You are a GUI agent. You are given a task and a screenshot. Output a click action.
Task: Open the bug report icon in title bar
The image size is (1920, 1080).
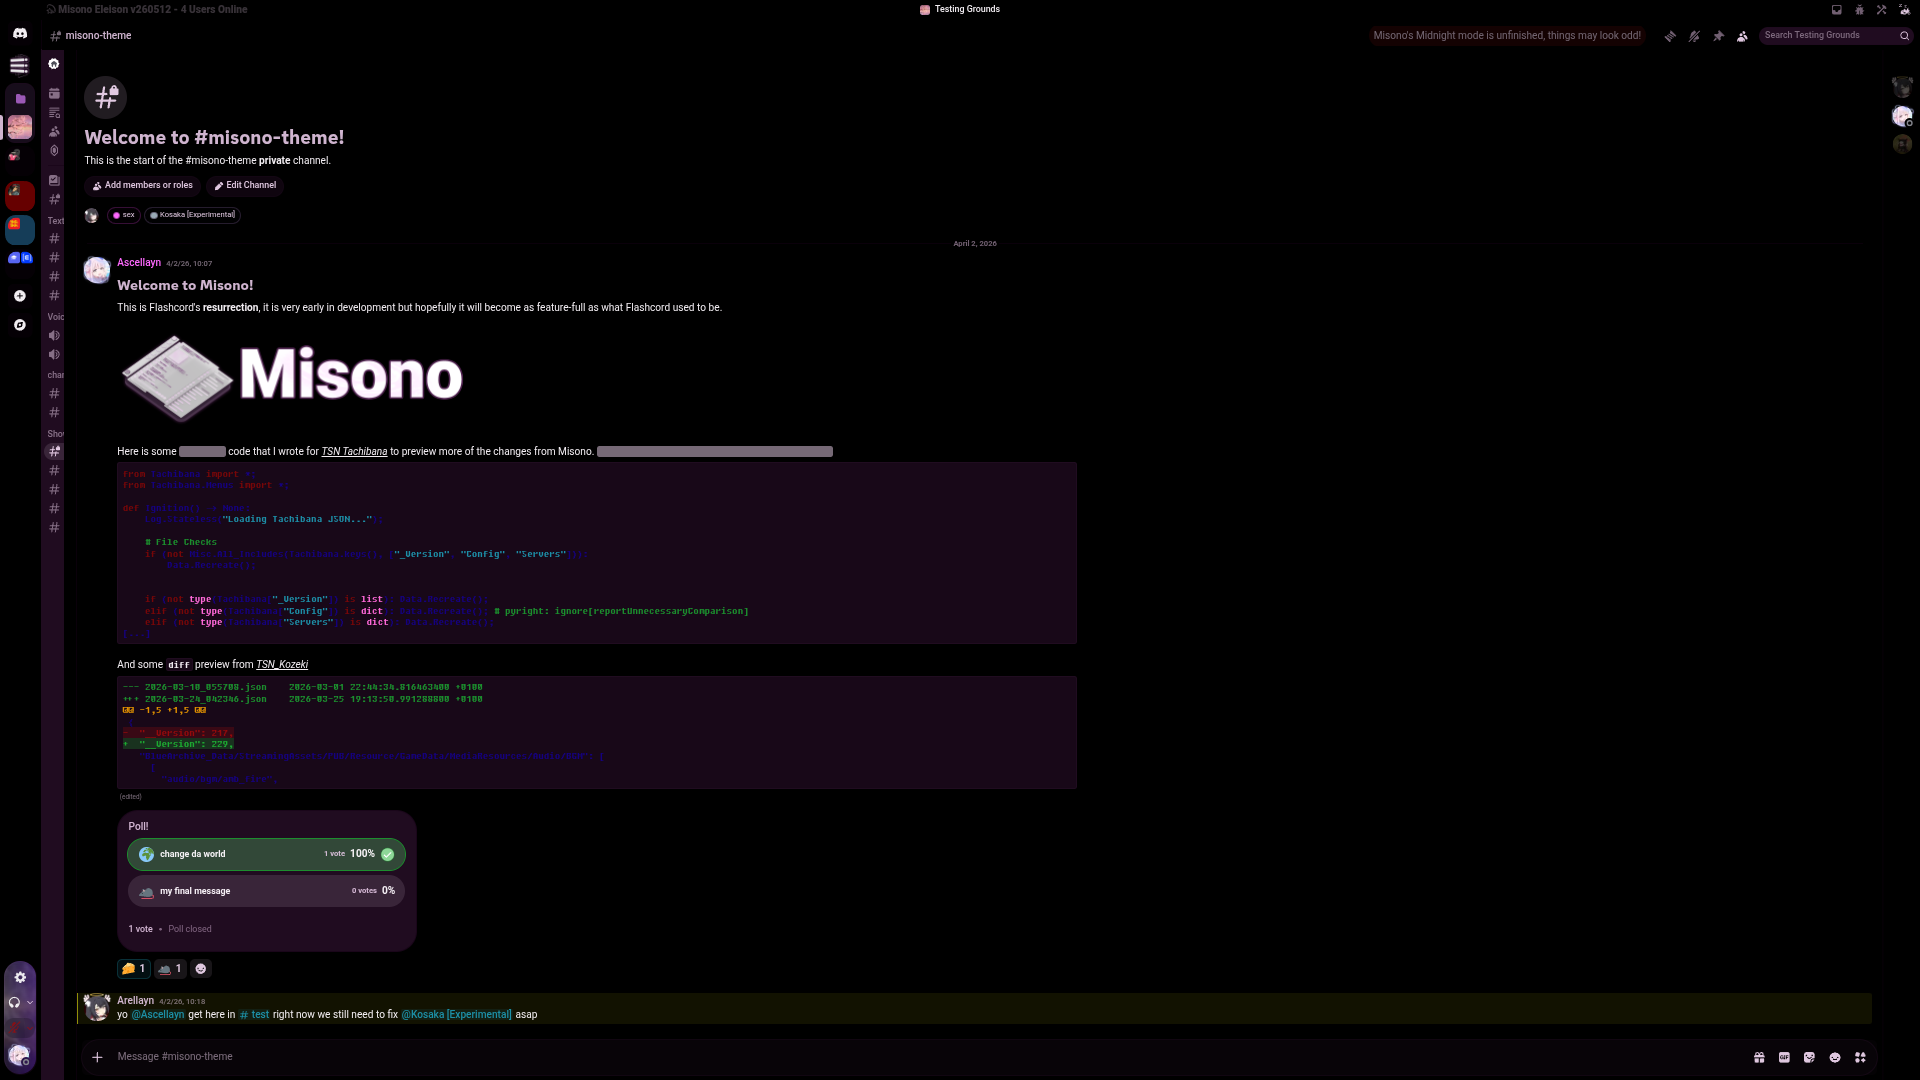[x=1859, y=10]
